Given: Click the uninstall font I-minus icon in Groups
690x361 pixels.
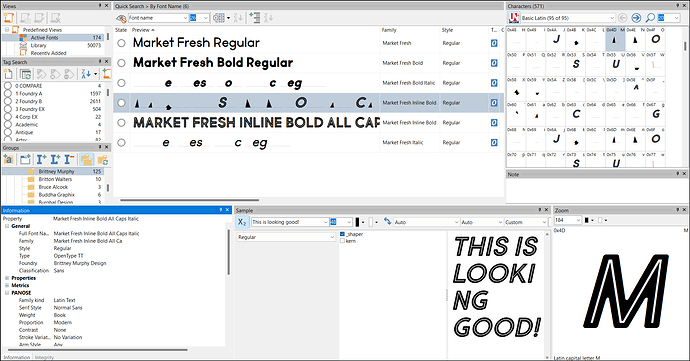Looking at the screenshot, I should click(x=70, y=159).
